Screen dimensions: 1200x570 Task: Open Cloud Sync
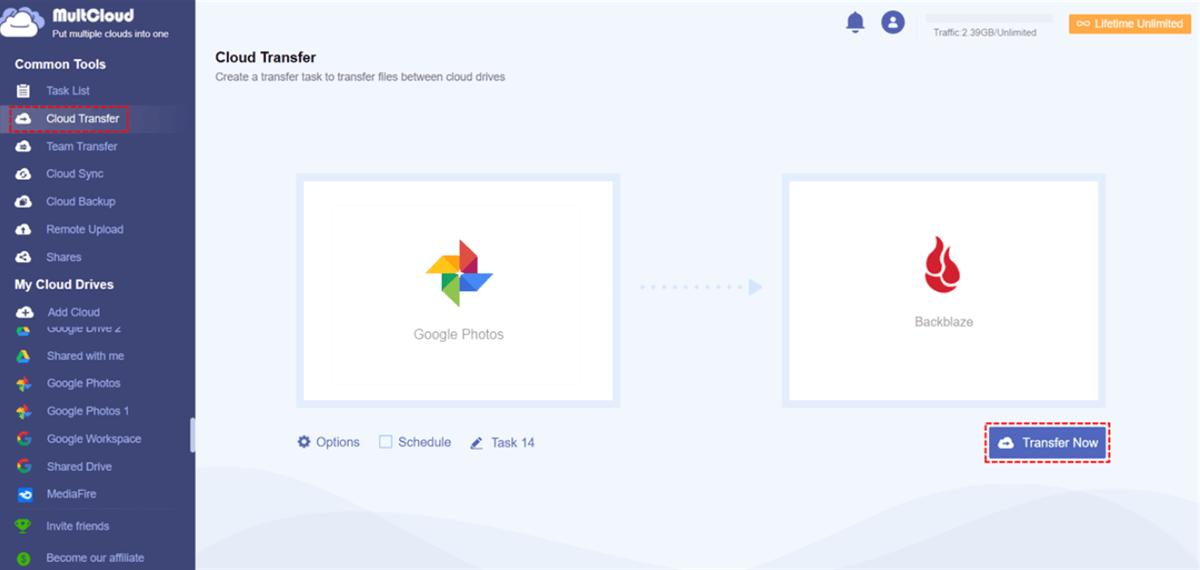coord(75,174)
